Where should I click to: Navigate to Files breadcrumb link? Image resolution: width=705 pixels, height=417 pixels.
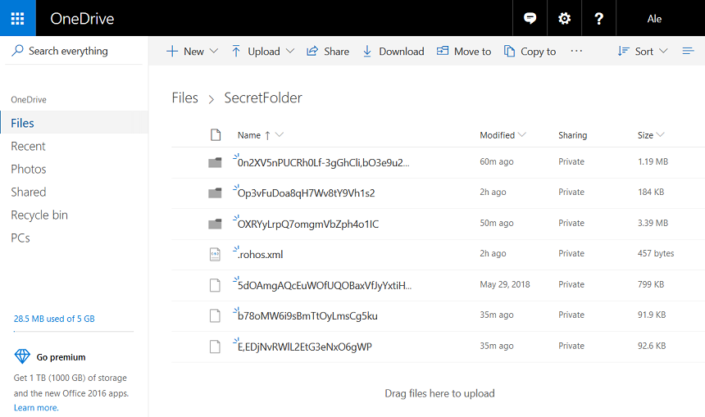185,98
